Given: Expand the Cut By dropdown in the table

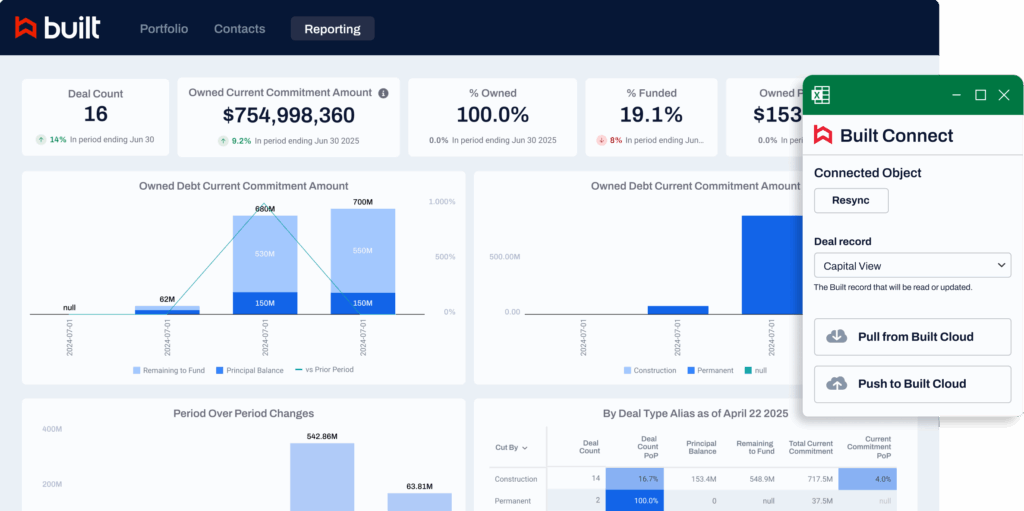Looking at the screenshot, I should pos(511,448).
